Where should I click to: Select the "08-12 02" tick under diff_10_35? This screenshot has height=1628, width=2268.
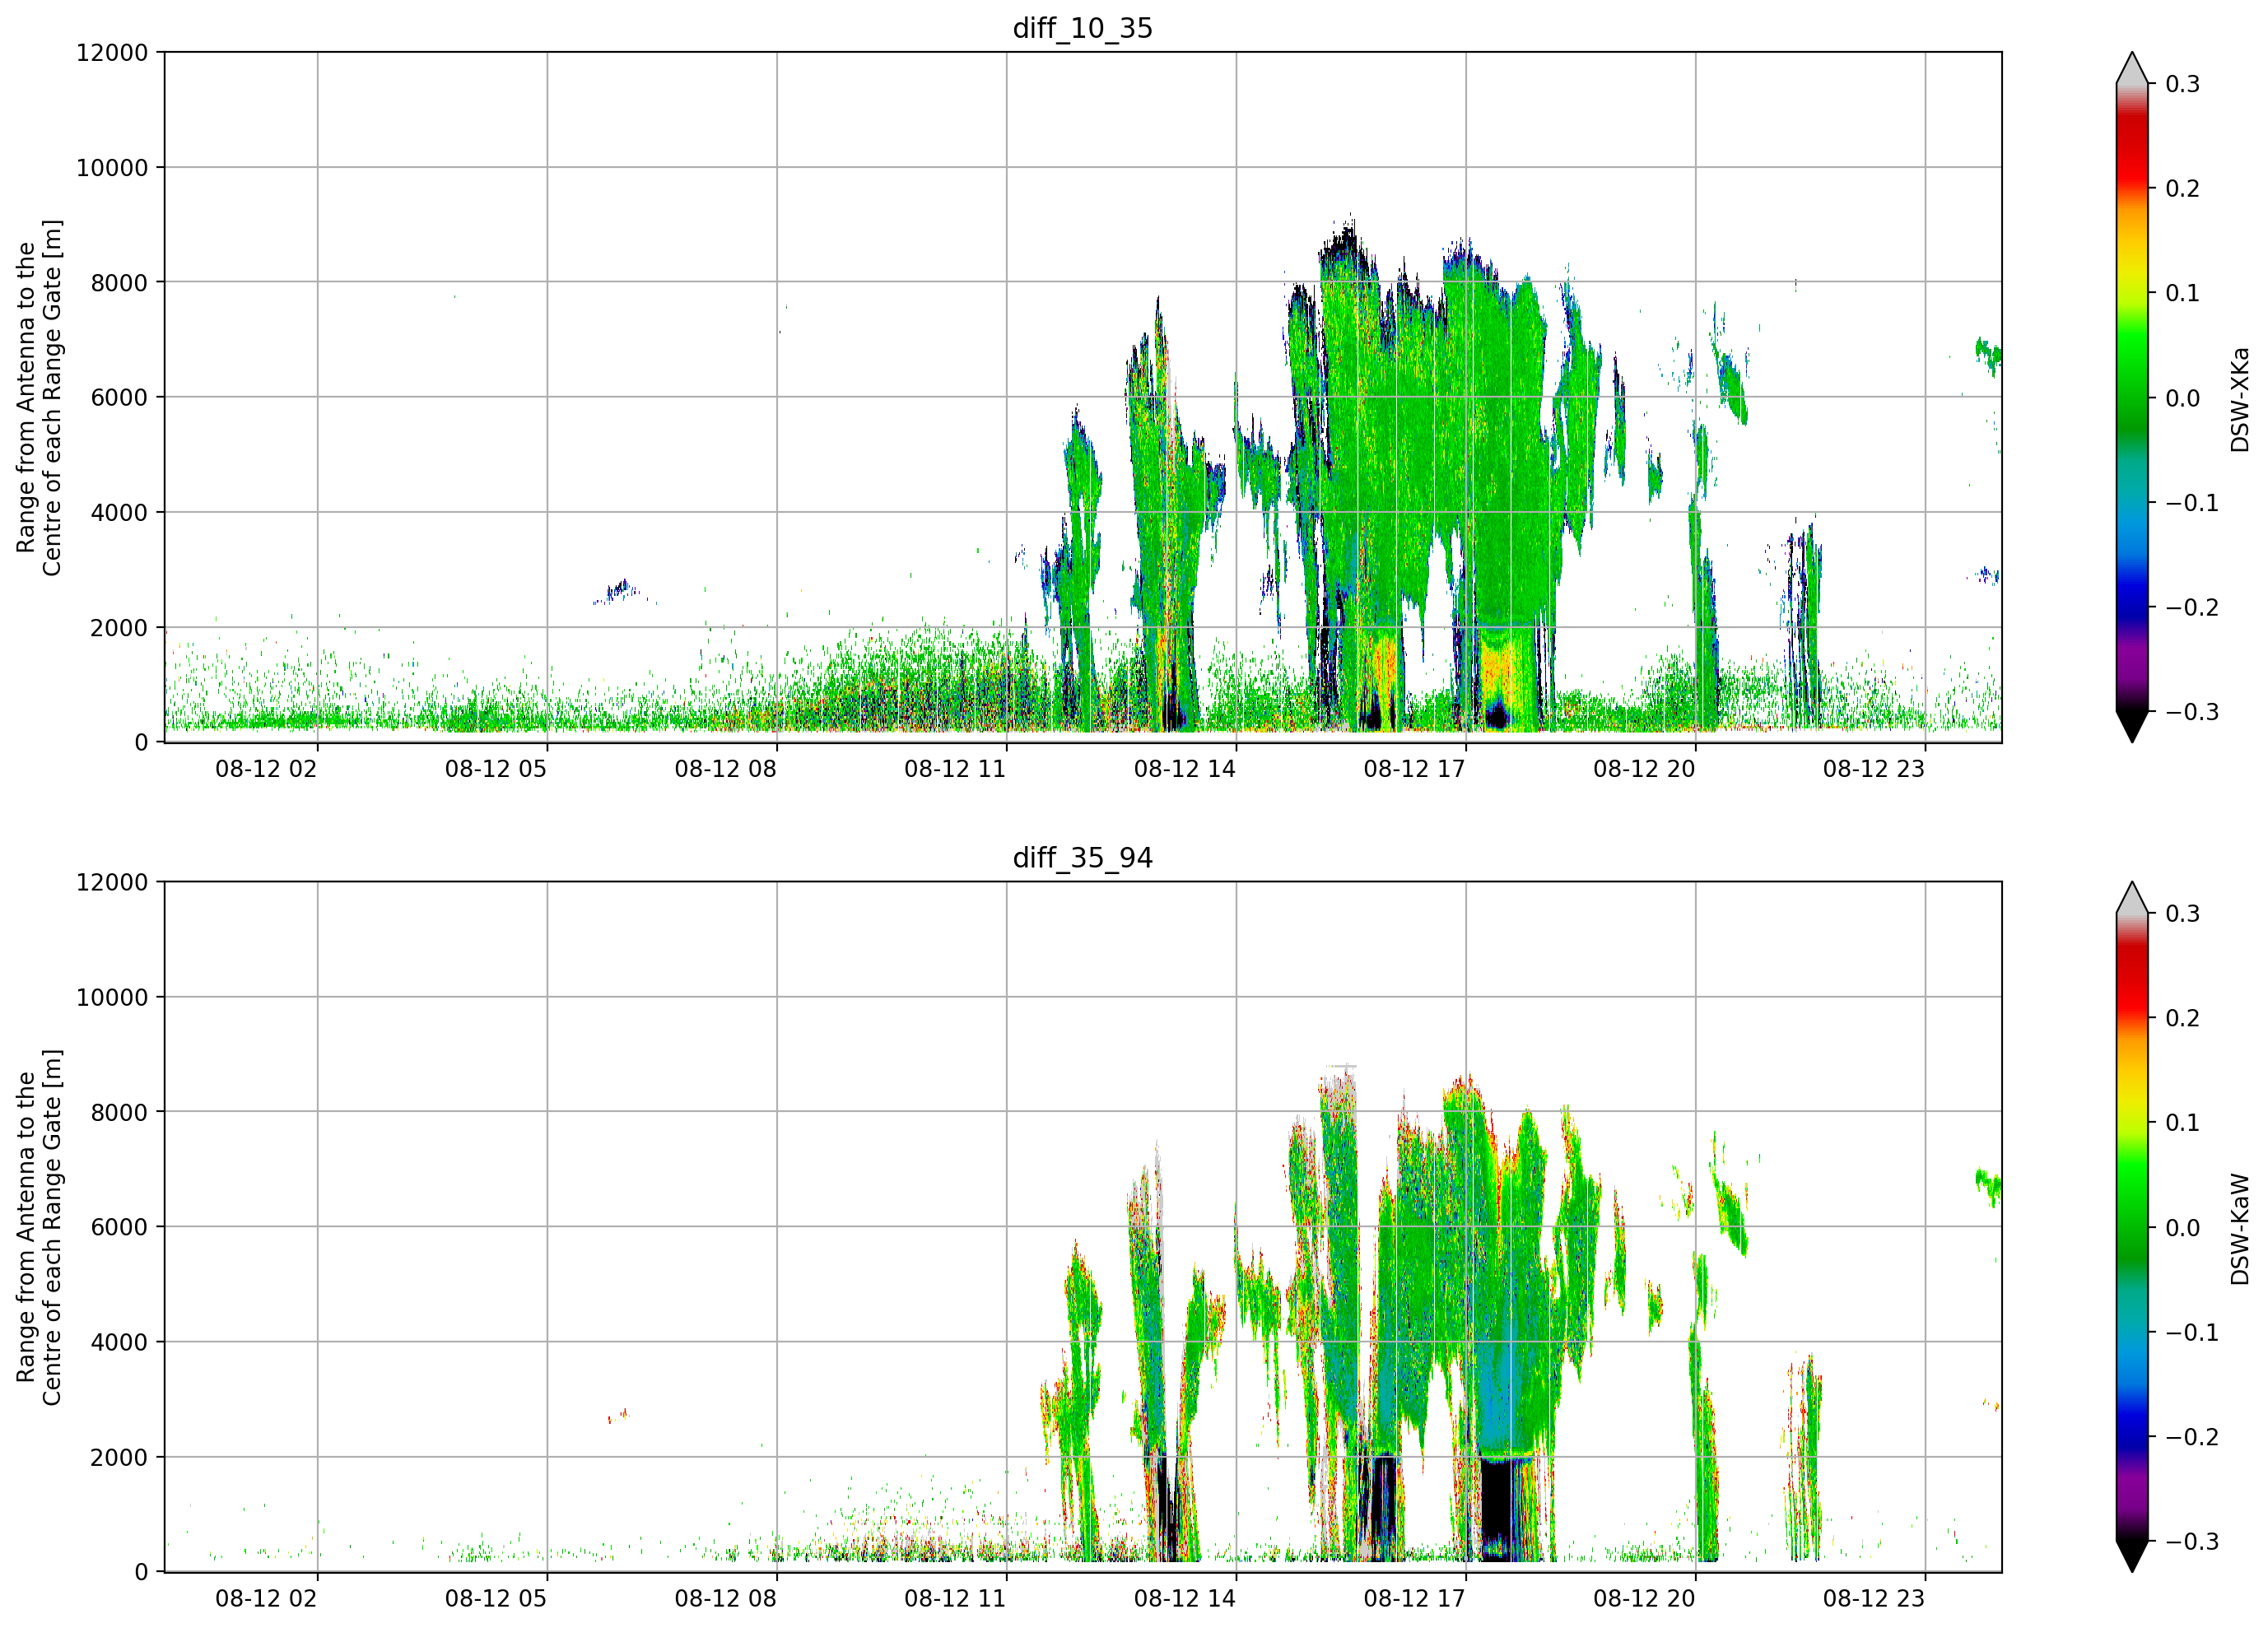tap(266, 769)
